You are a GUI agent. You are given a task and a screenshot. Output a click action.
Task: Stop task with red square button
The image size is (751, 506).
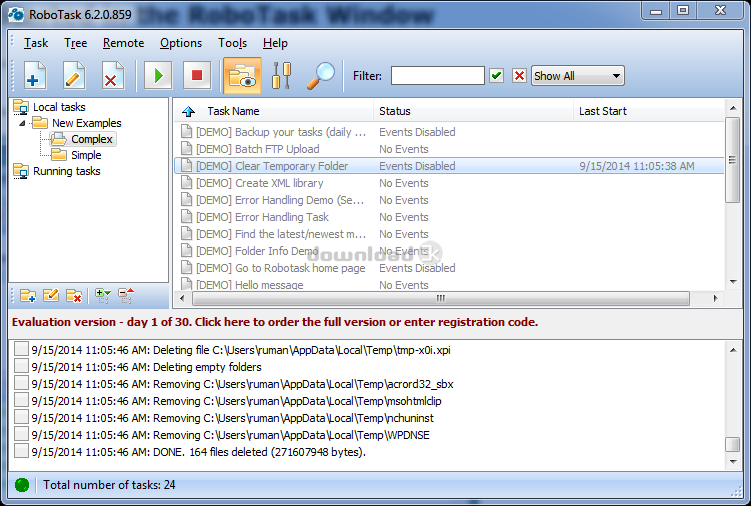(197, 76)
